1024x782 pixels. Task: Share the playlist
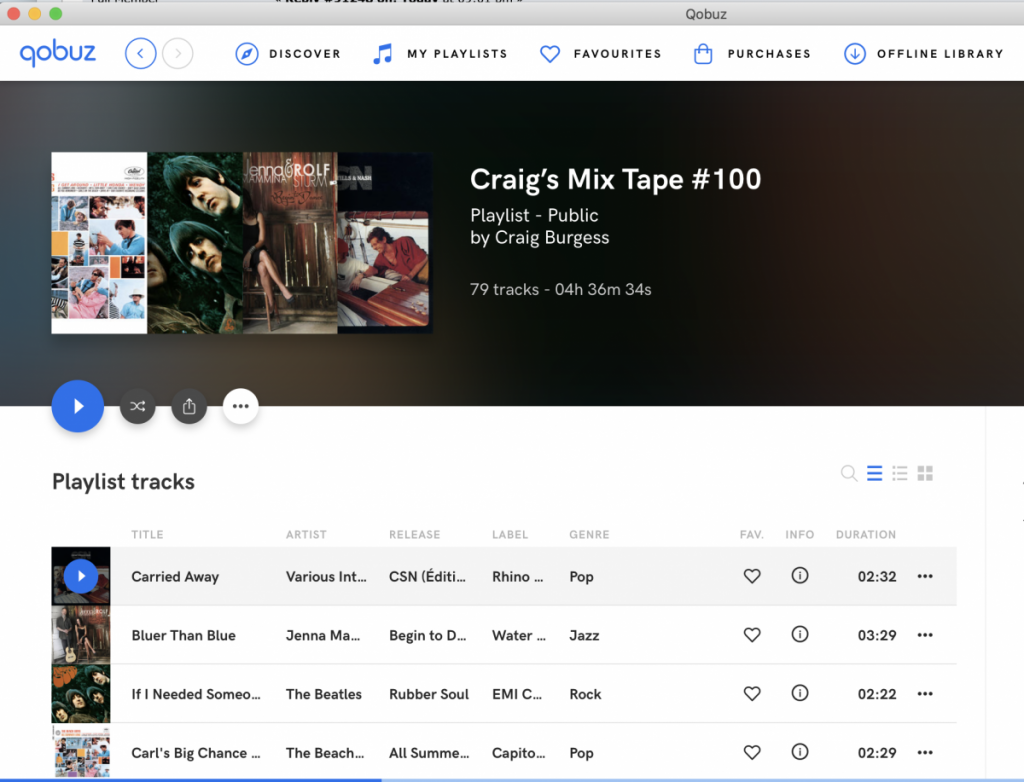[x=189, y=406]
